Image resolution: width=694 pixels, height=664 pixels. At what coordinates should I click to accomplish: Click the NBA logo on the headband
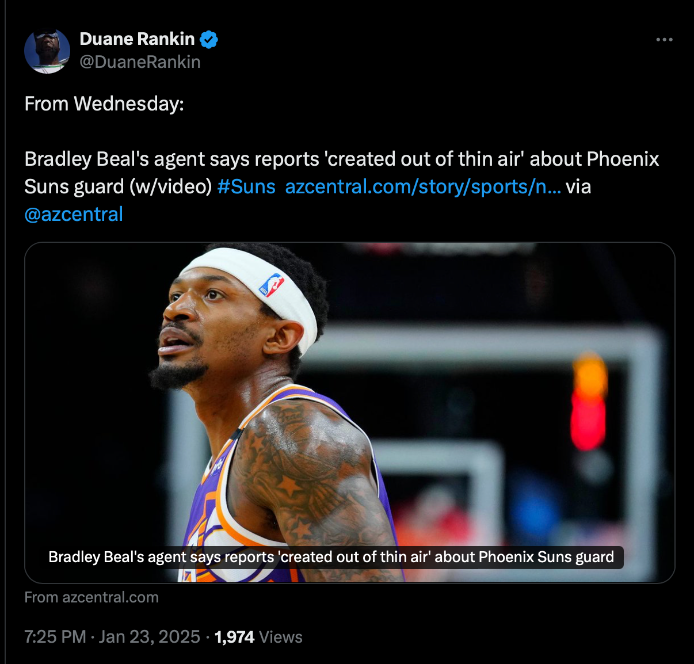pyautogui.click(x=271, y=285)
